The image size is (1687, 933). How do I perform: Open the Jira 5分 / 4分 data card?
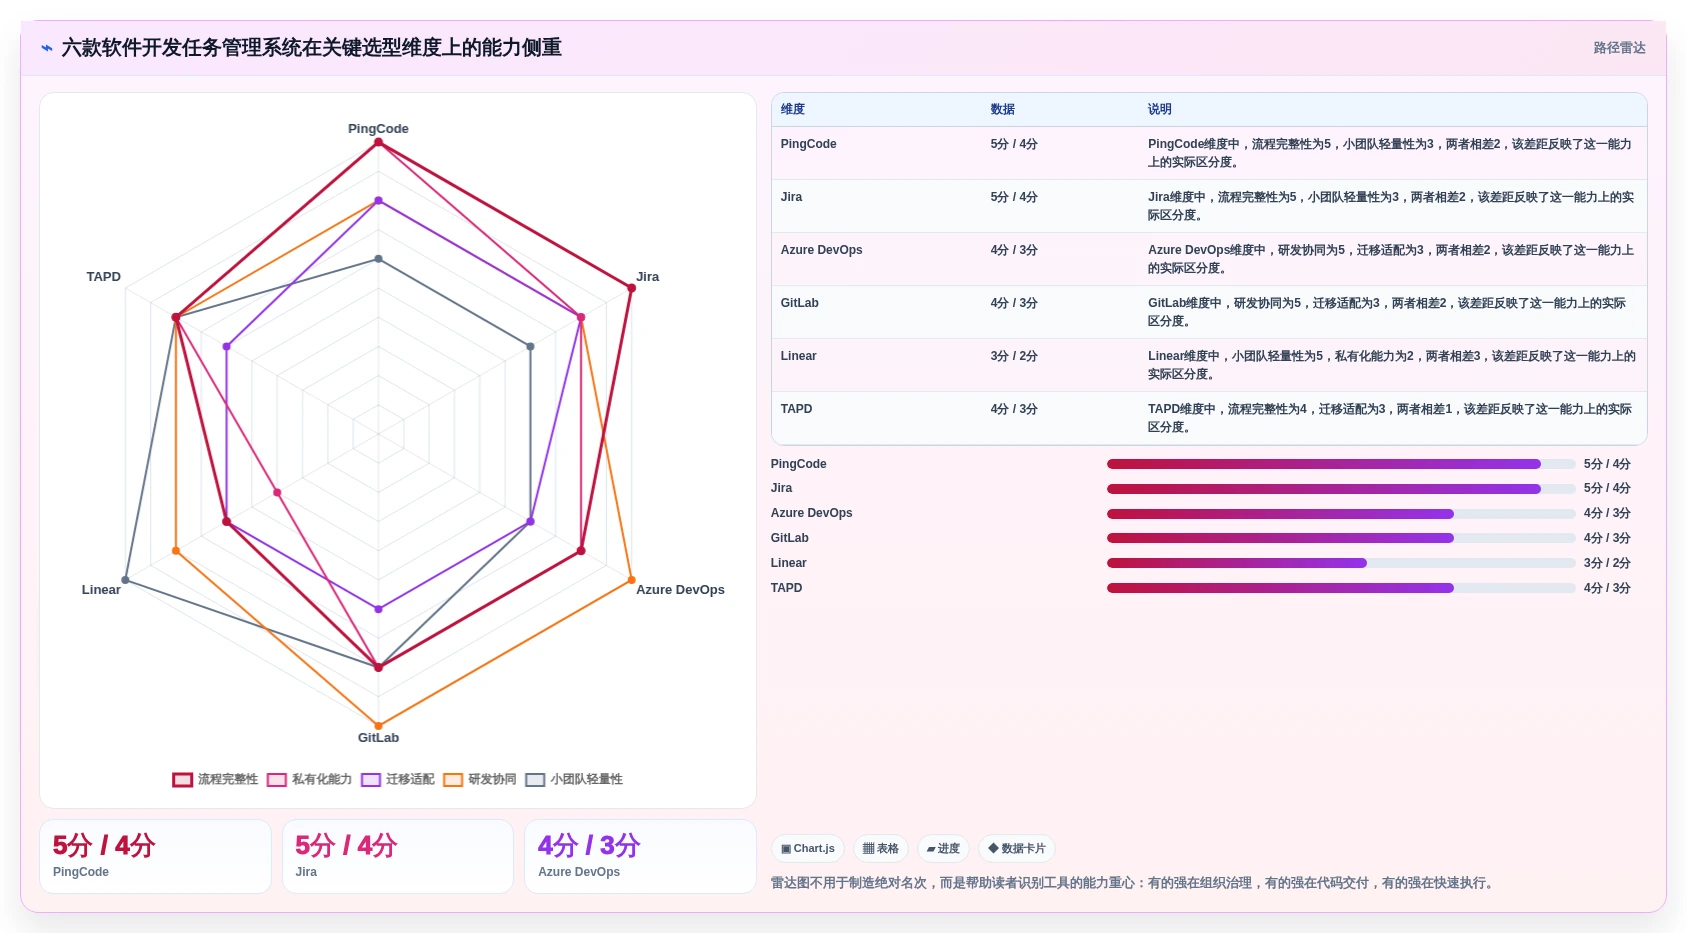pyautogui.click(x=398, y=856)
